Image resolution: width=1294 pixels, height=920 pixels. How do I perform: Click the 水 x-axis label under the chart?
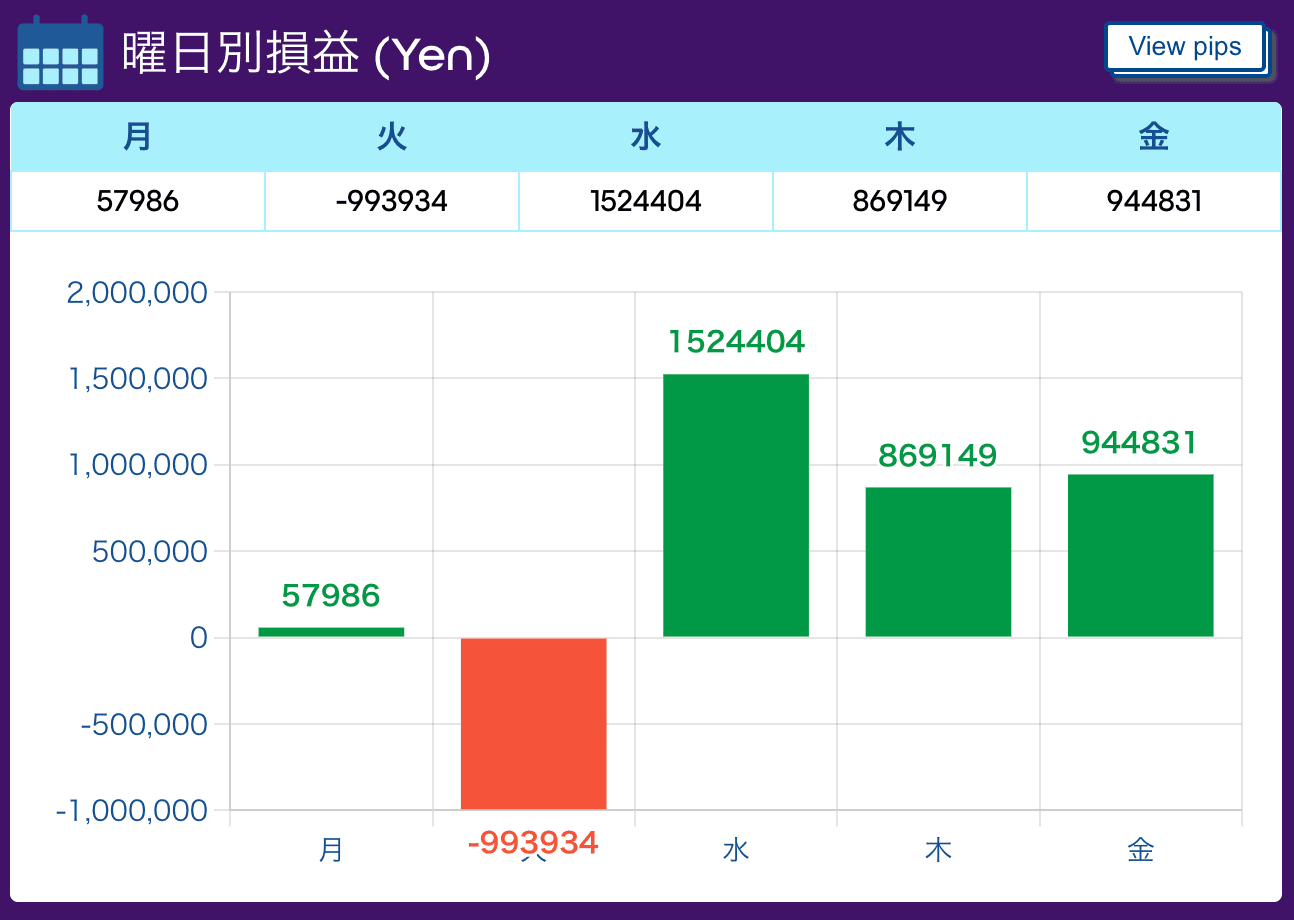(x=736, y=850)
